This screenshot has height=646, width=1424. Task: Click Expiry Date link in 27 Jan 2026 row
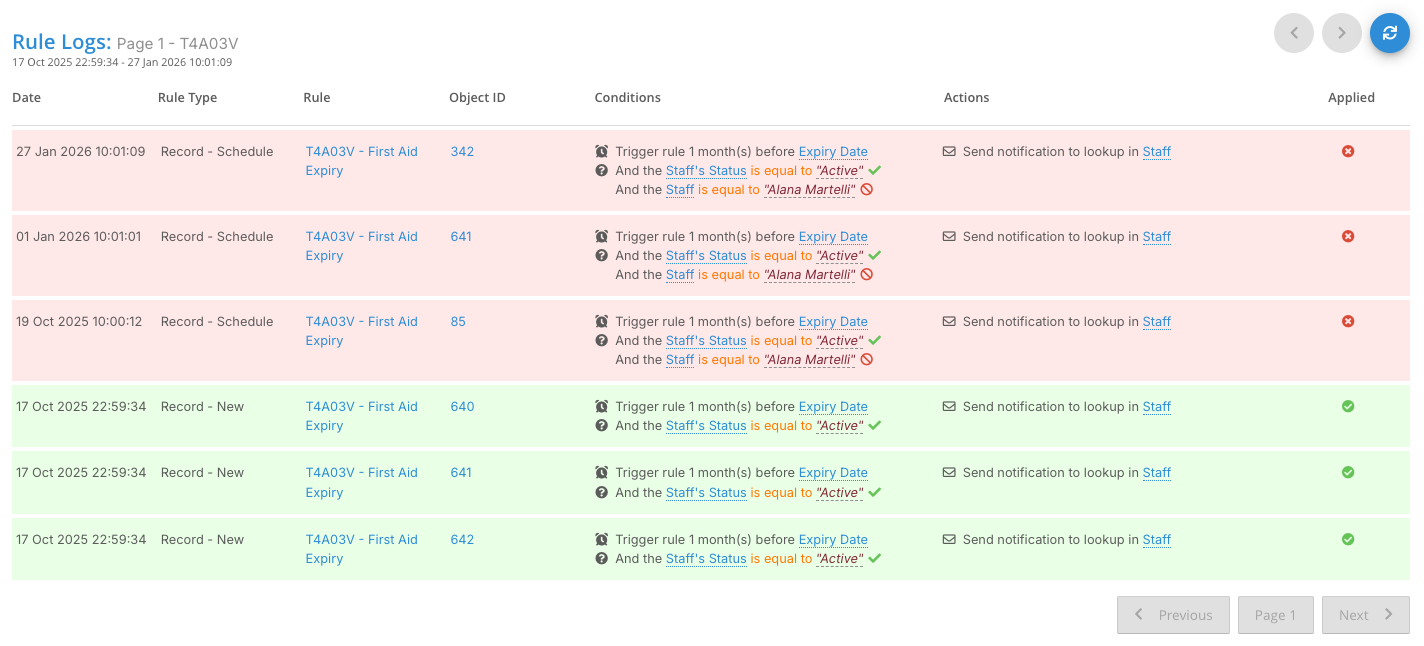833,152
